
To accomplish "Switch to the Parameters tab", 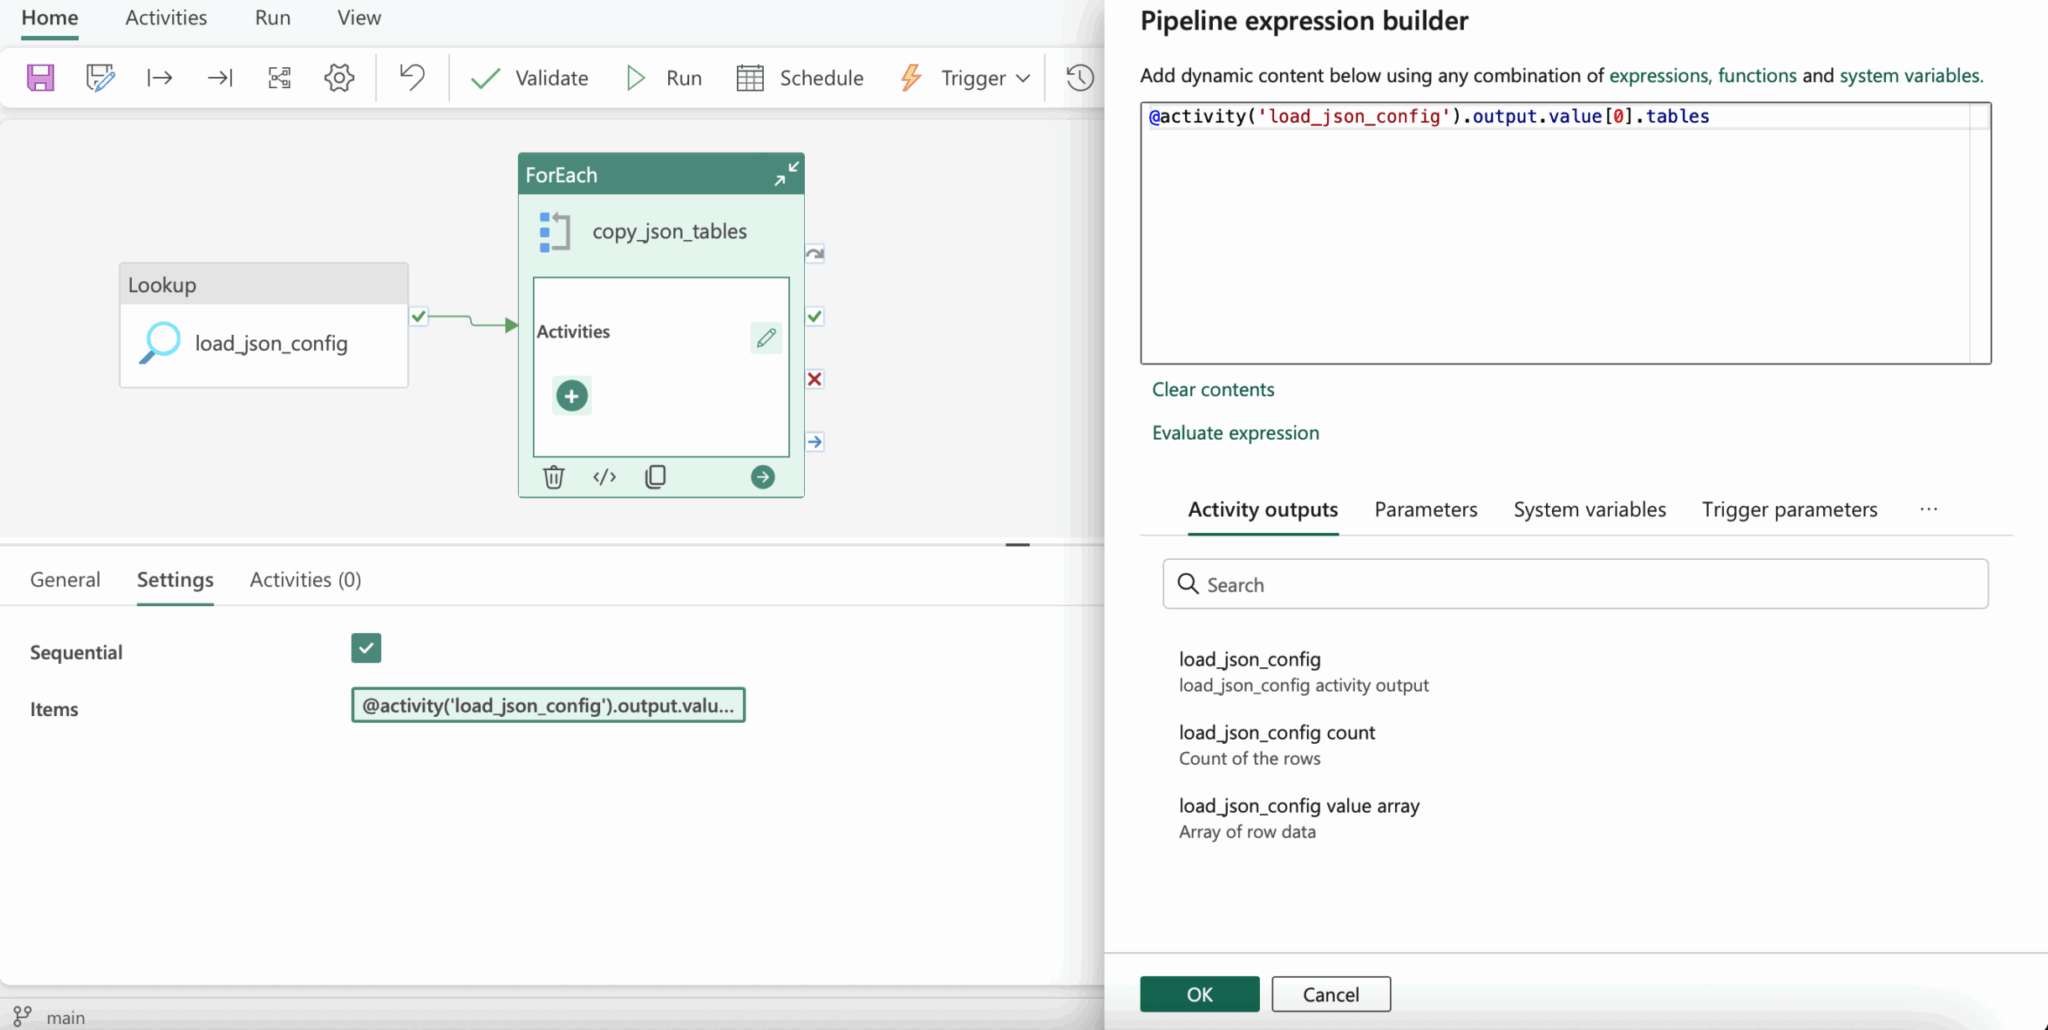I will click(x=1425, y=510).
